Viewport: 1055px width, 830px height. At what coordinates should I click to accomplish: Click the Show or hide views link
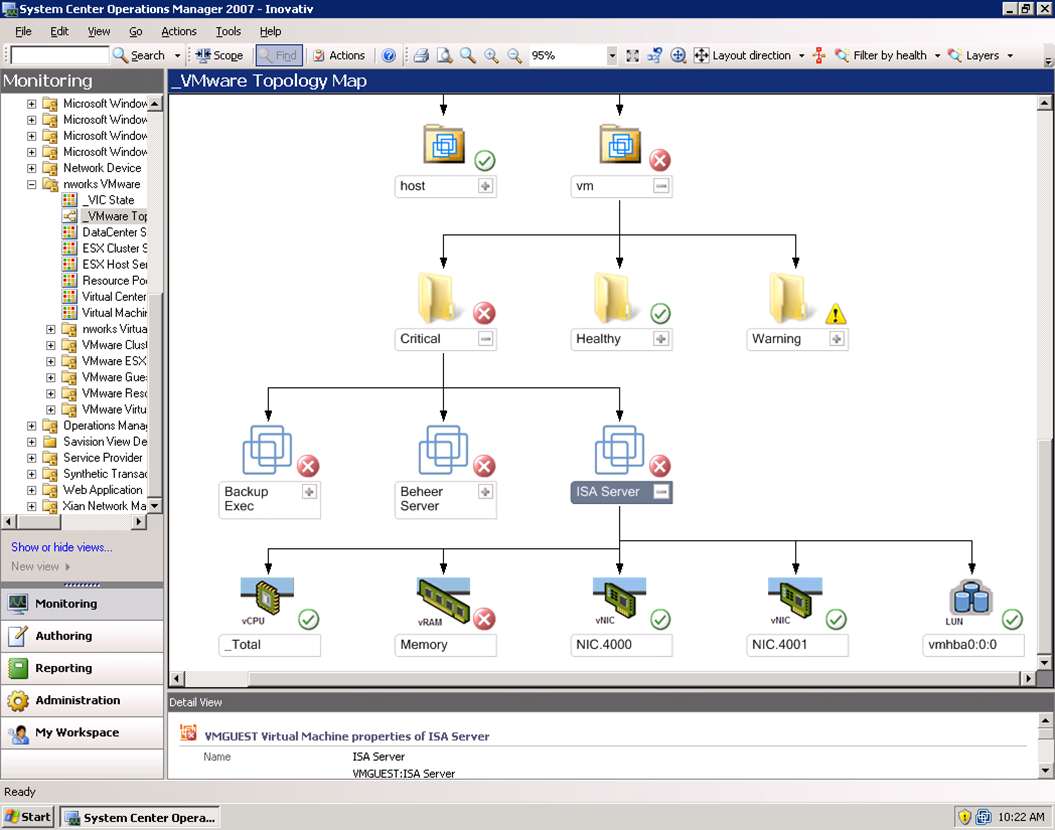click(x=62, y=548)
